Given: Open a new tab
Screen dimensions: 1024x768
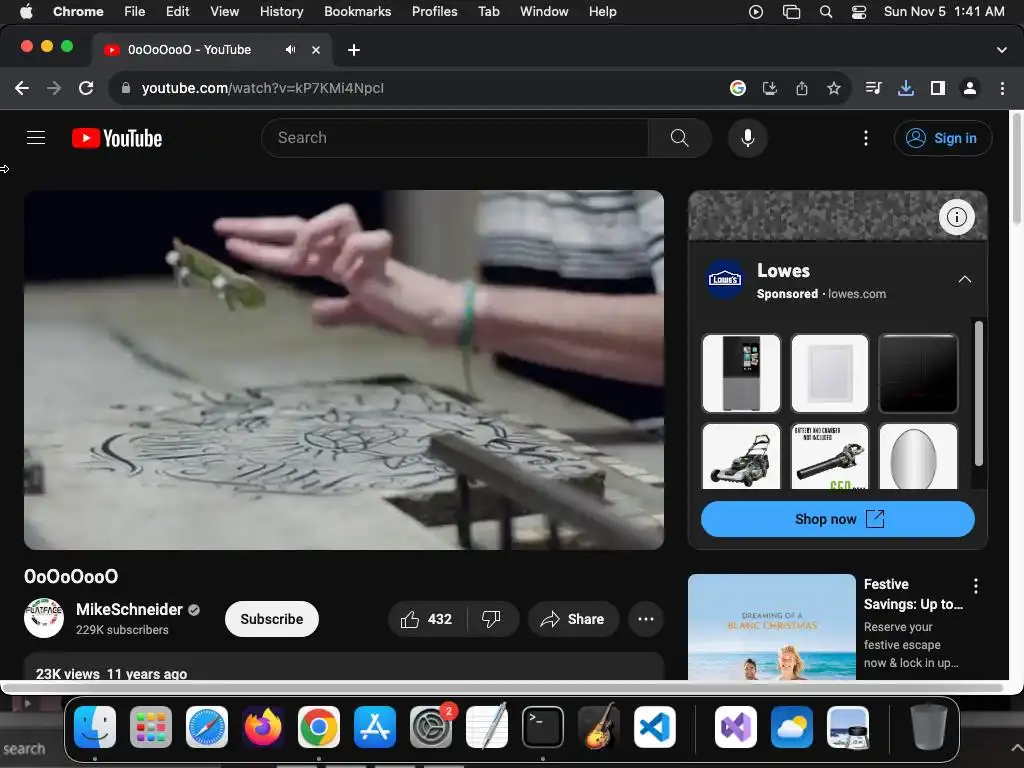Looking at the screenshot, I should [354, 50].
